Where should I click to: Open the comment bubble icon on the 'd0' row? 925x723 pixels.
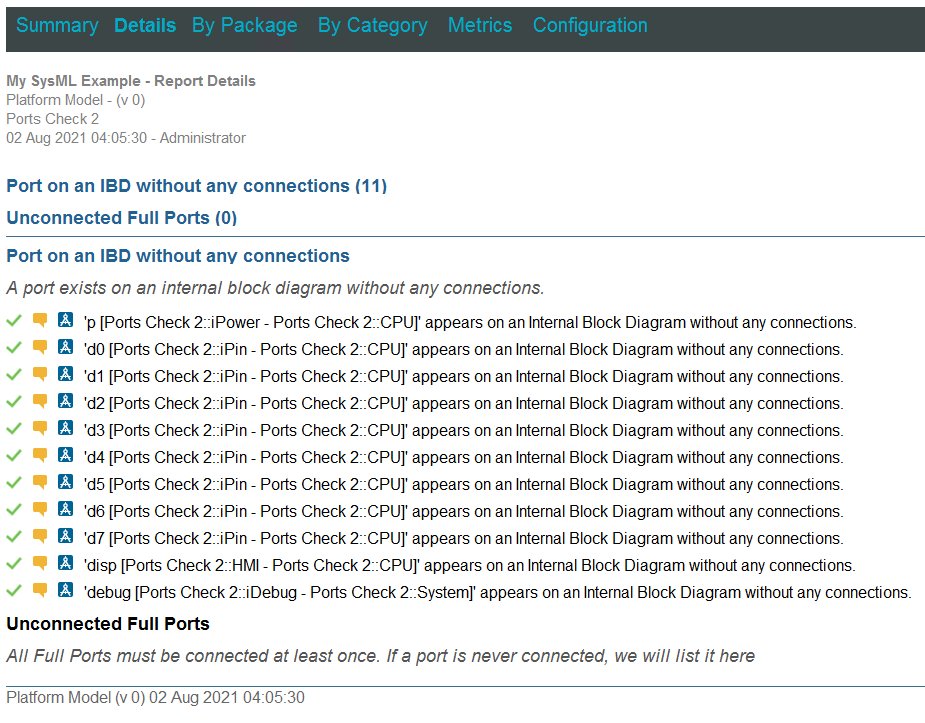pyautogui.click(x=38, y=347)
